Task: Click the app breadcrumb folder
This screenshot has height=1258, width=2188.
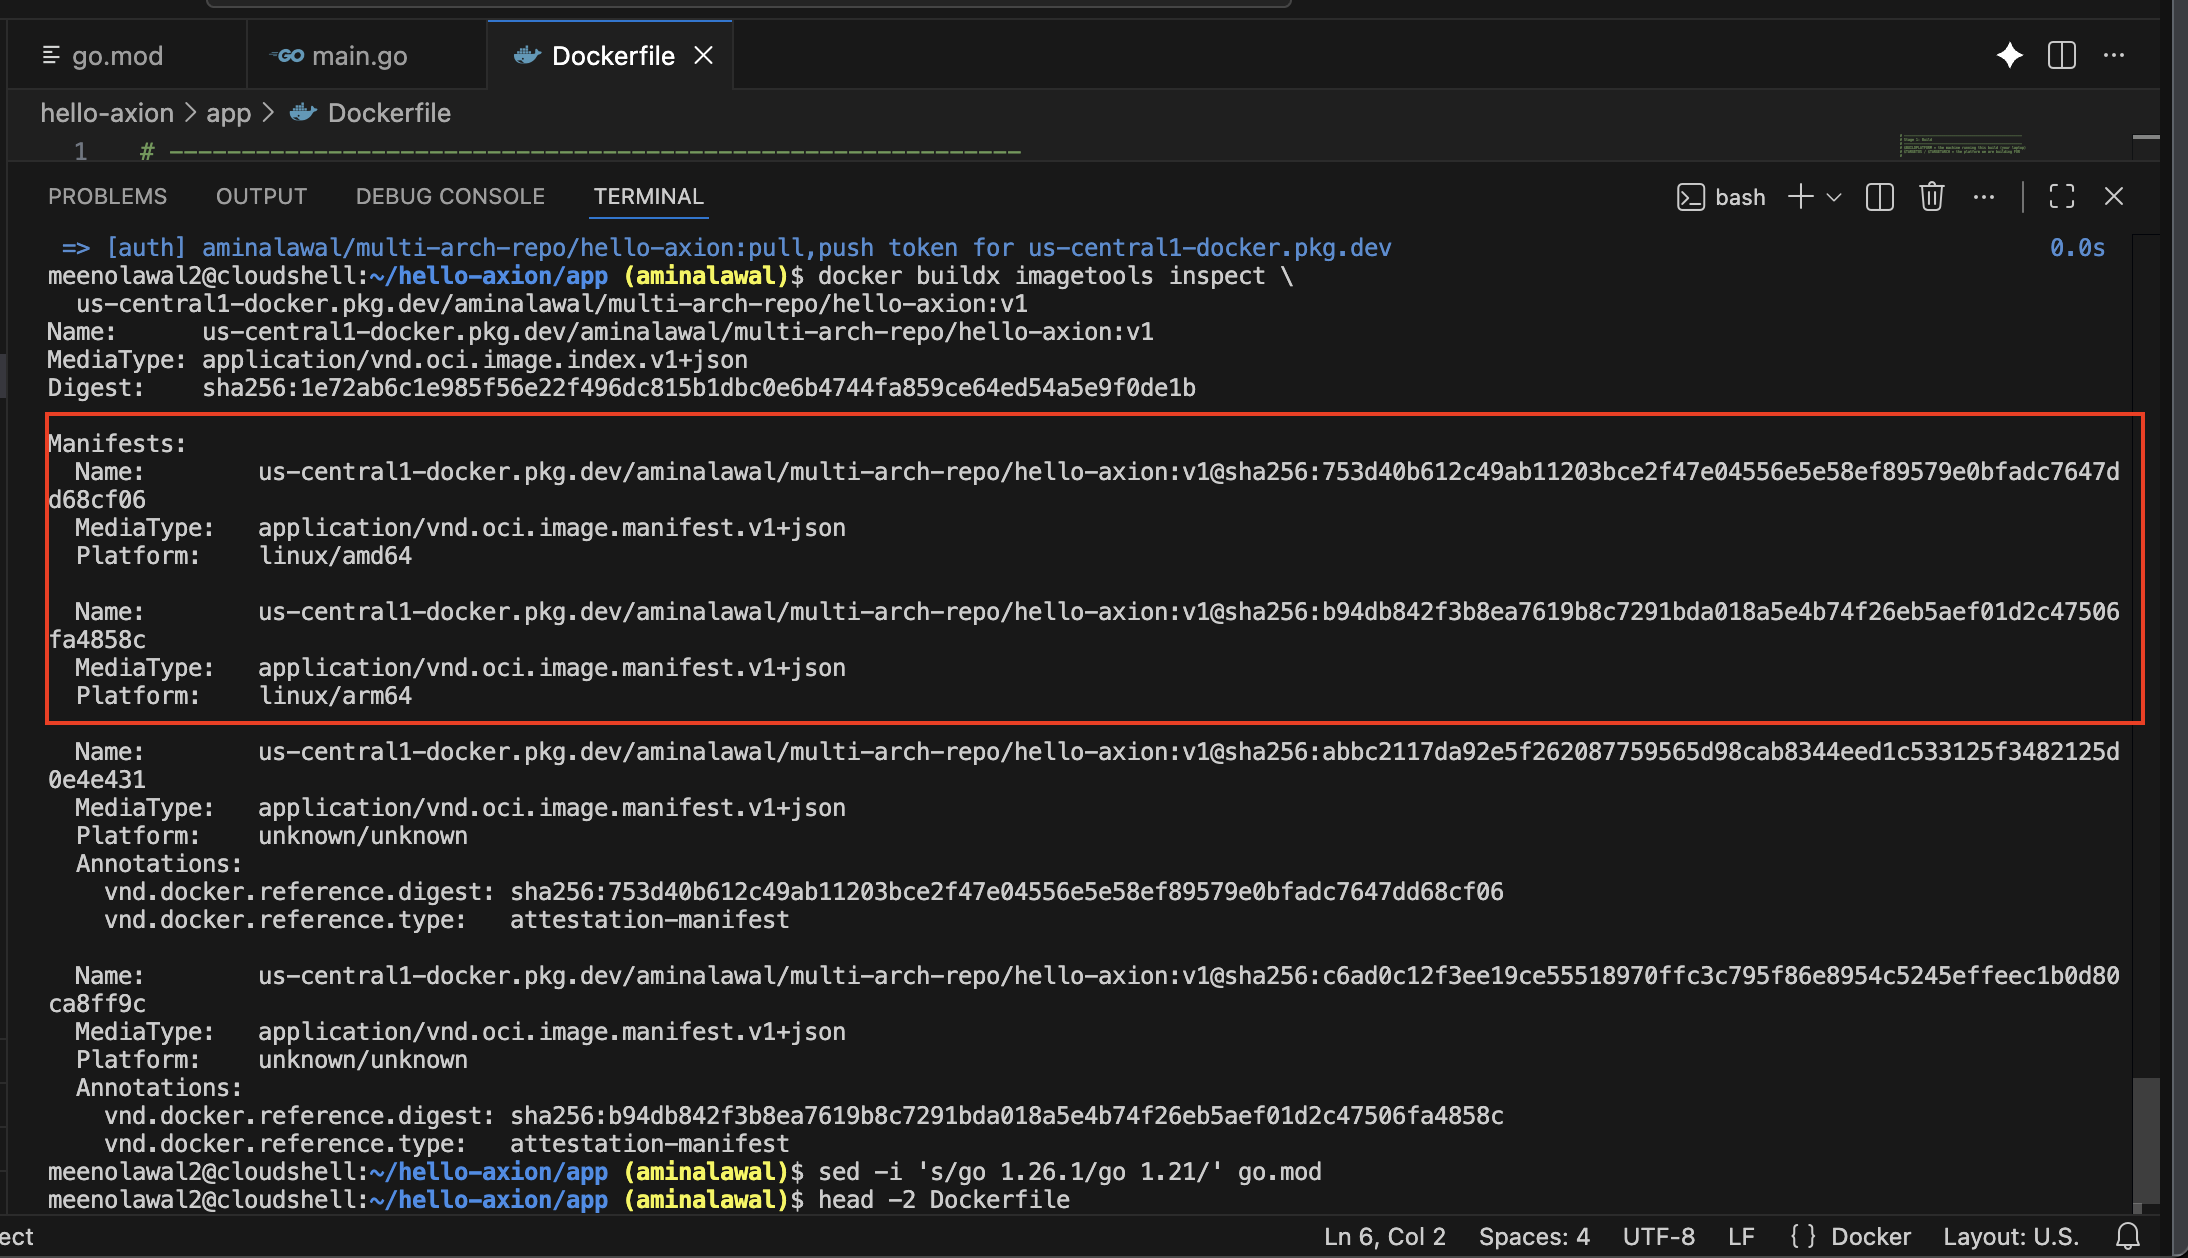Action: click(x=228, y=113)
